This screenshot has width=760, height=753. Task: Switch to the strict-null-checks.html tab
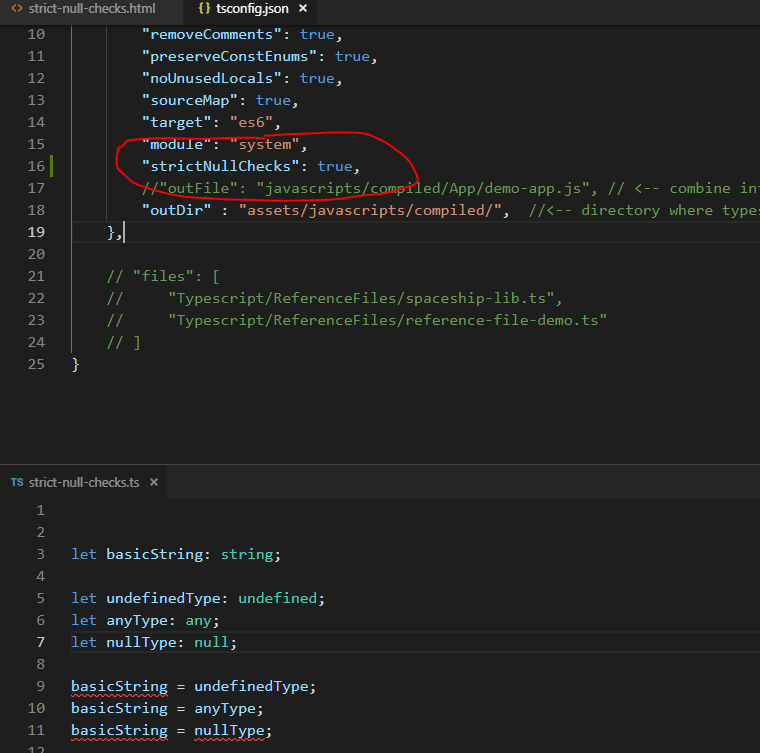[91, 9]
